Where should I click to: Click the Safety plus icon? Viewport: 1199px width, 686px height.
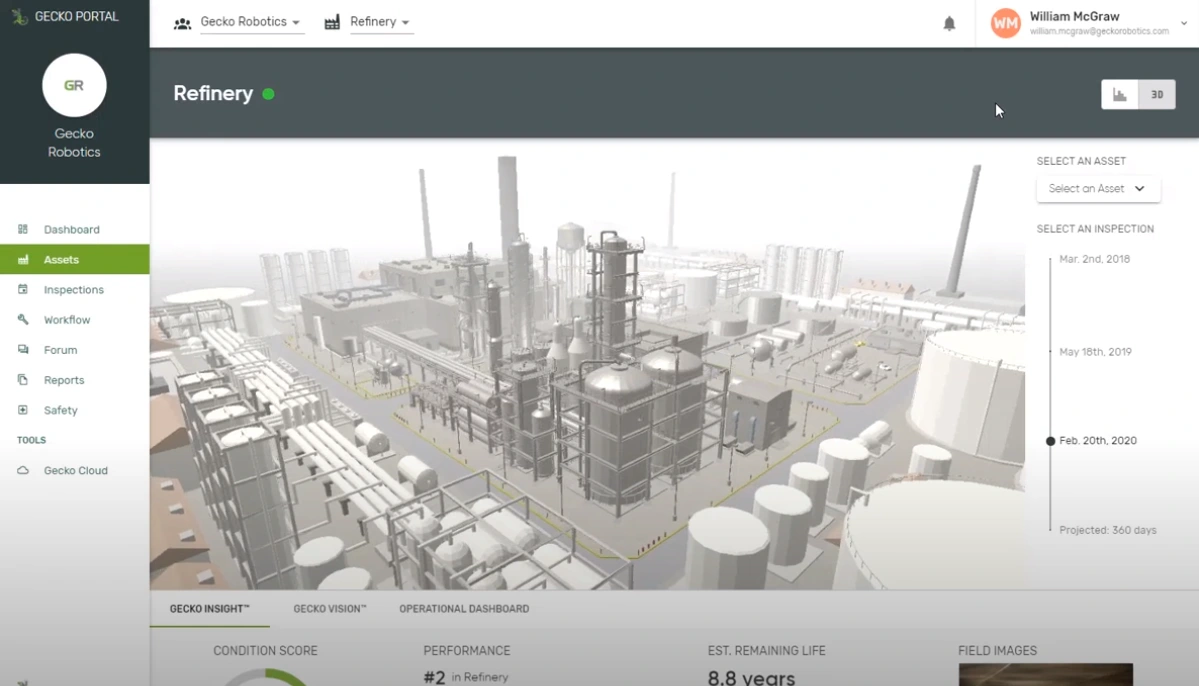(x=23, y=410)
